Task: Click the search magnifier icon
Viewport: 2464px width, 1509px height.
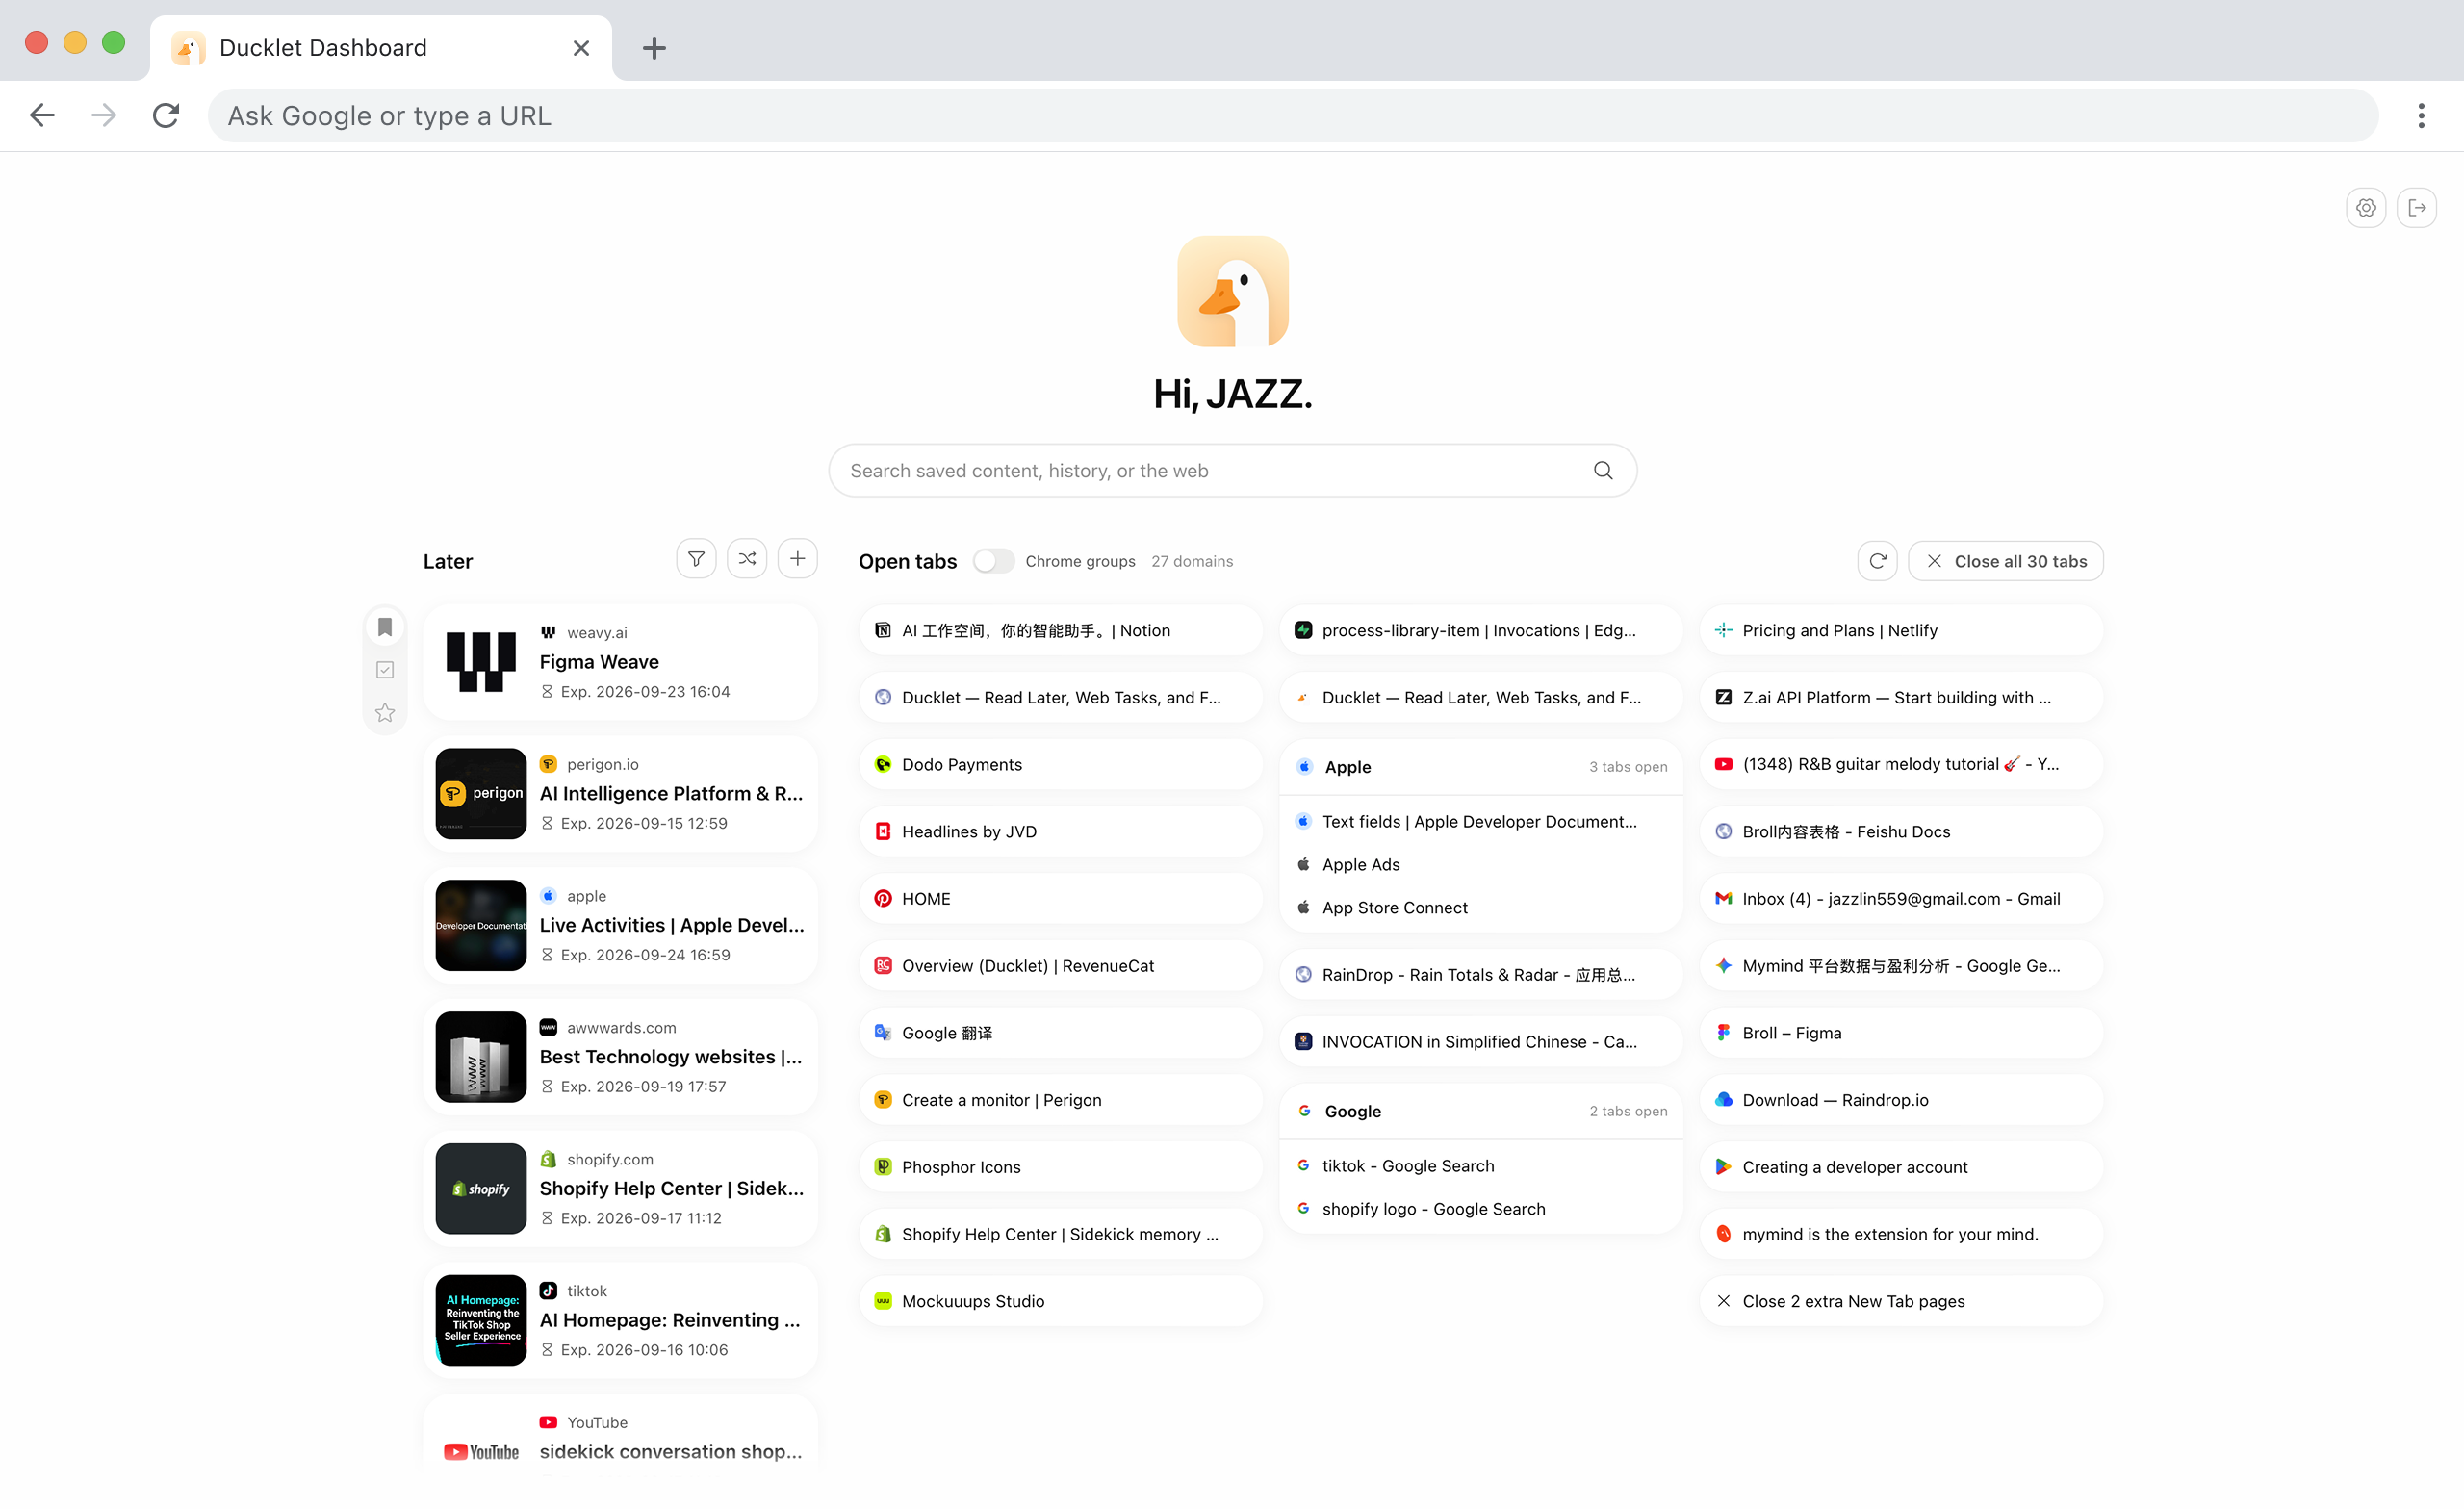Action: click(1603, 470)
